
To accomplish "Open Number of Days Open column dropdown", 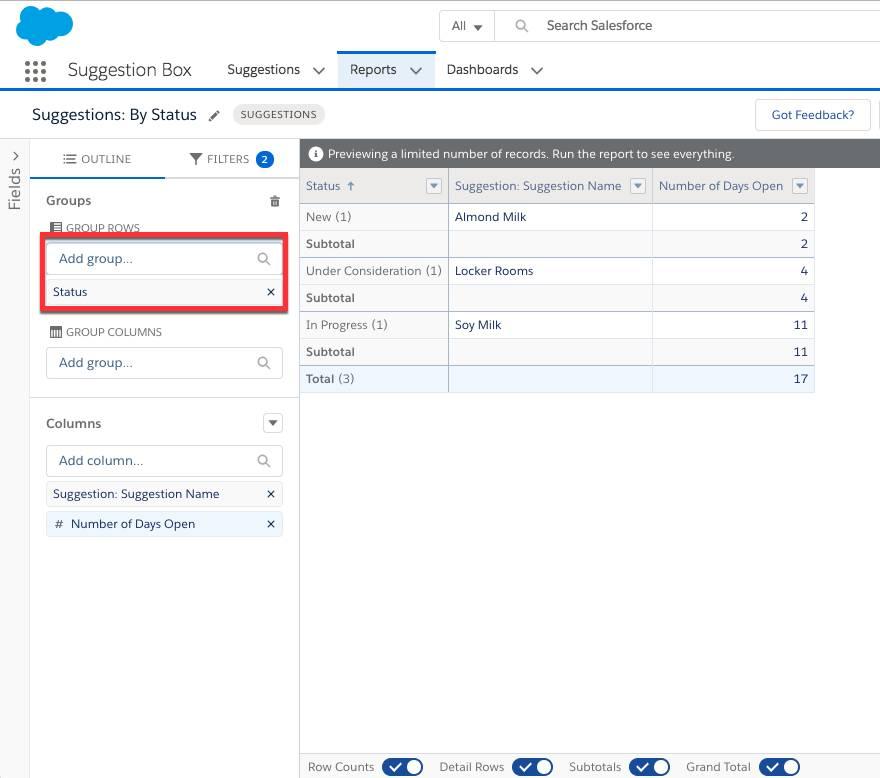I will [800, 186].
